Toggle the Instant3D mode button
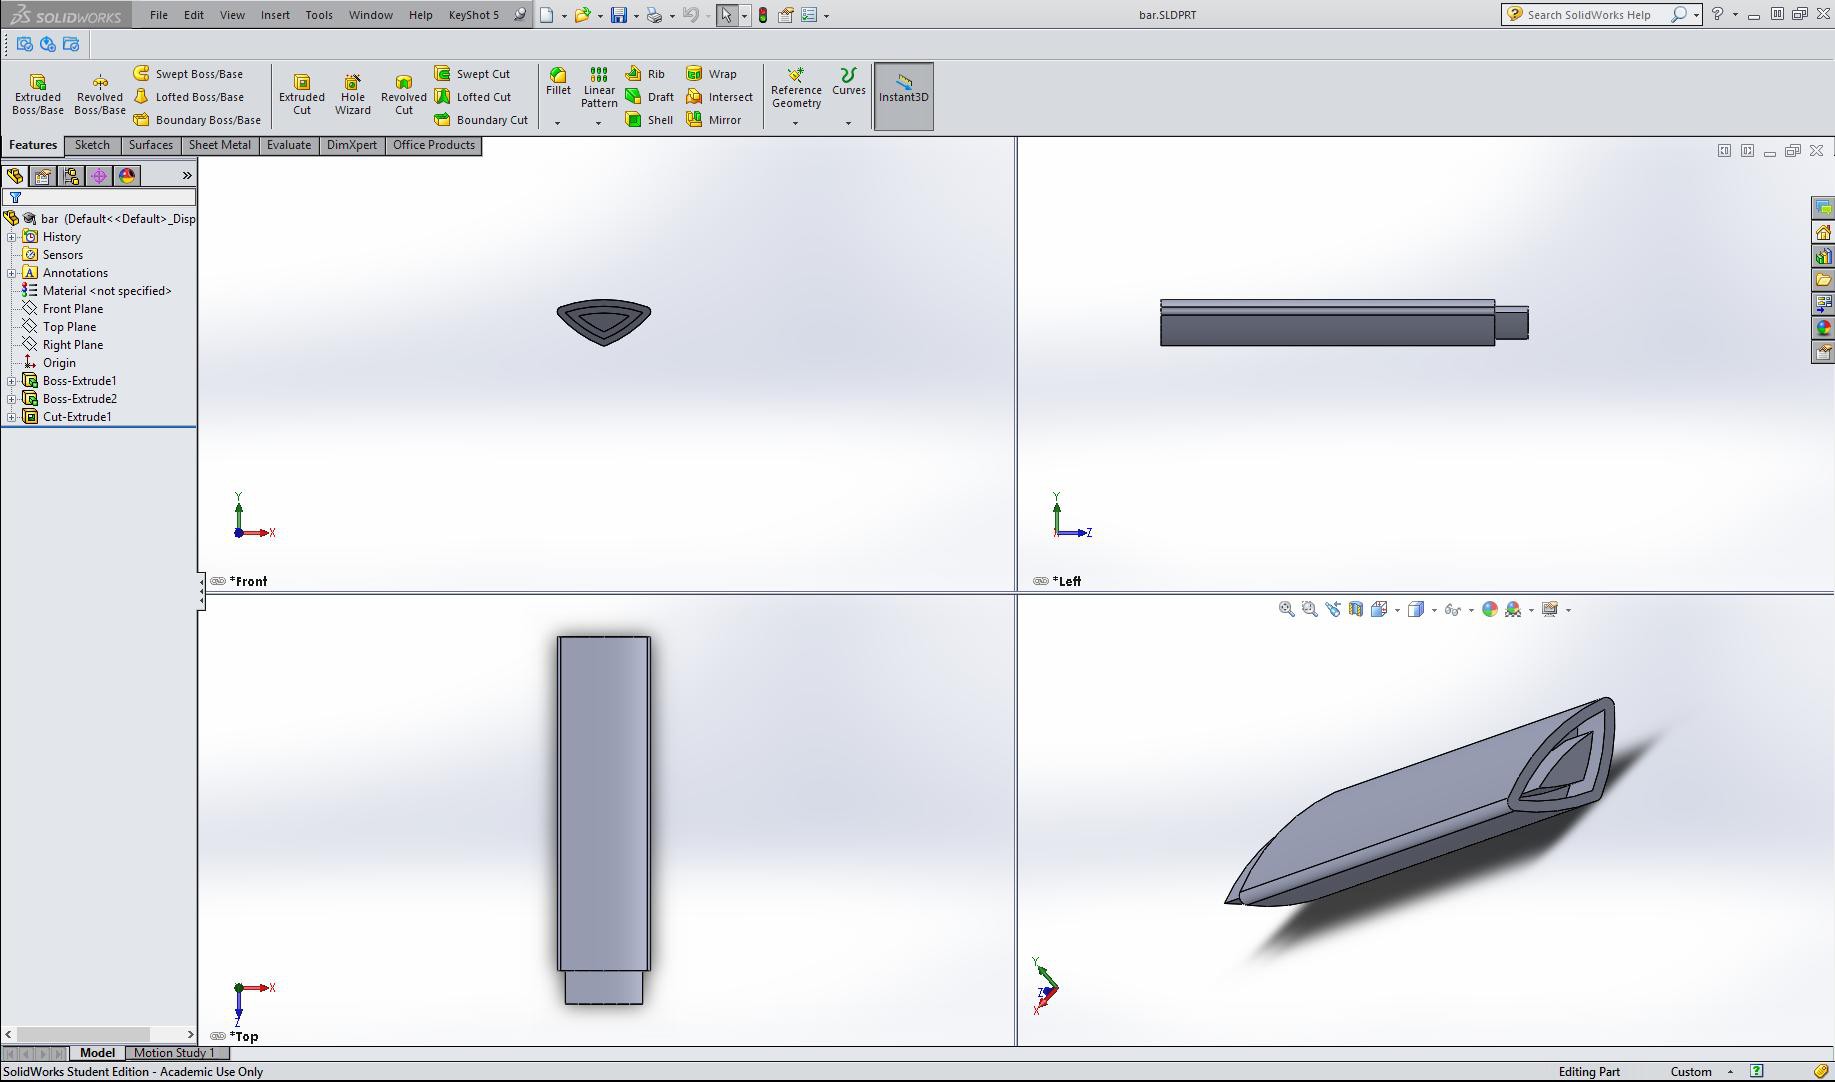 [x=903, y=96]
